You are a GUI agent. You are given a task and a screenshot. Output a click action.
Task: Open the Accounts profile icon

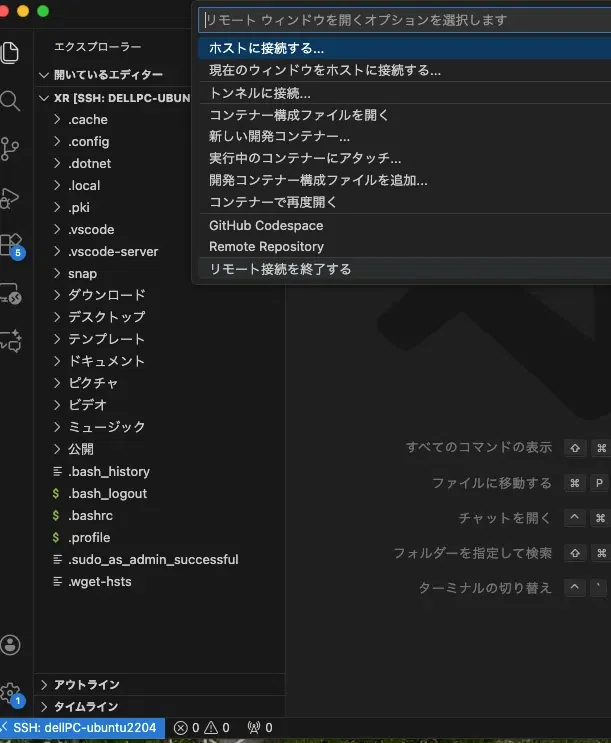click(x=10, y=645)
